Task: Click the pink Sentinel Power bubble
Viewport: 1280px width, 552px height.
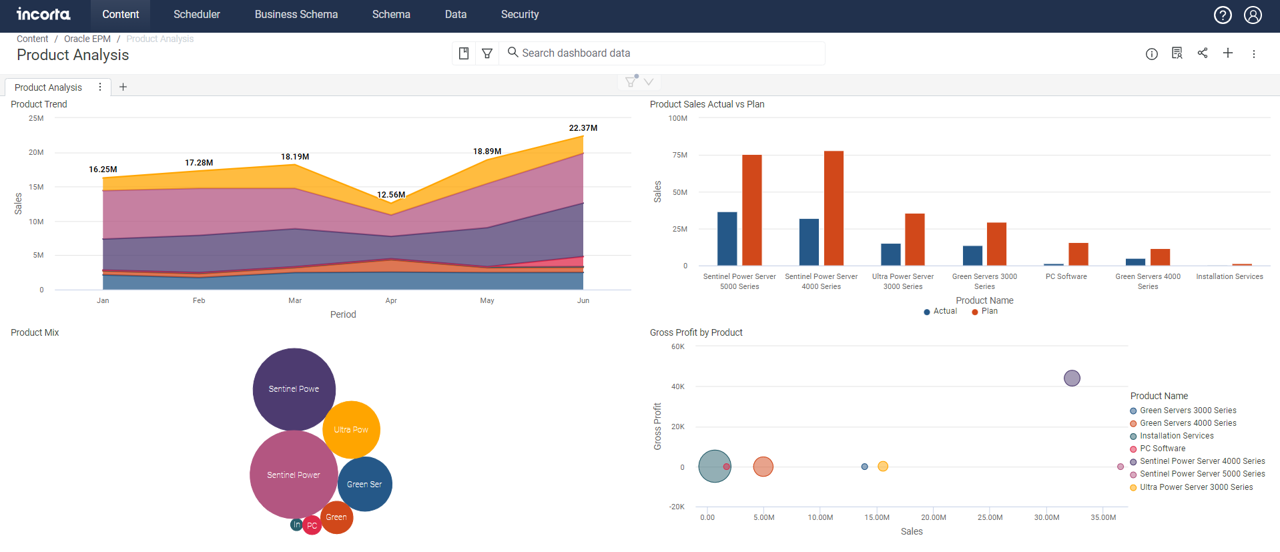Action: [x=294, y=475]
